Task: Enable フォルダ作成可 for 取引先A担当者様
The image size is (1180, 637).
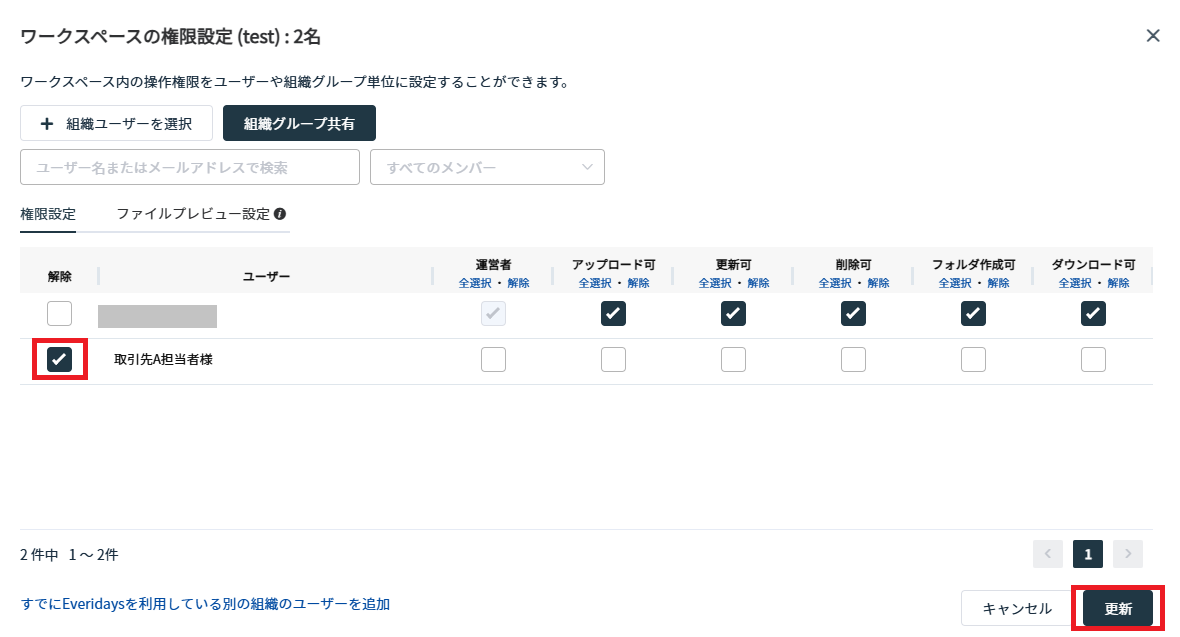Action: 973,360
